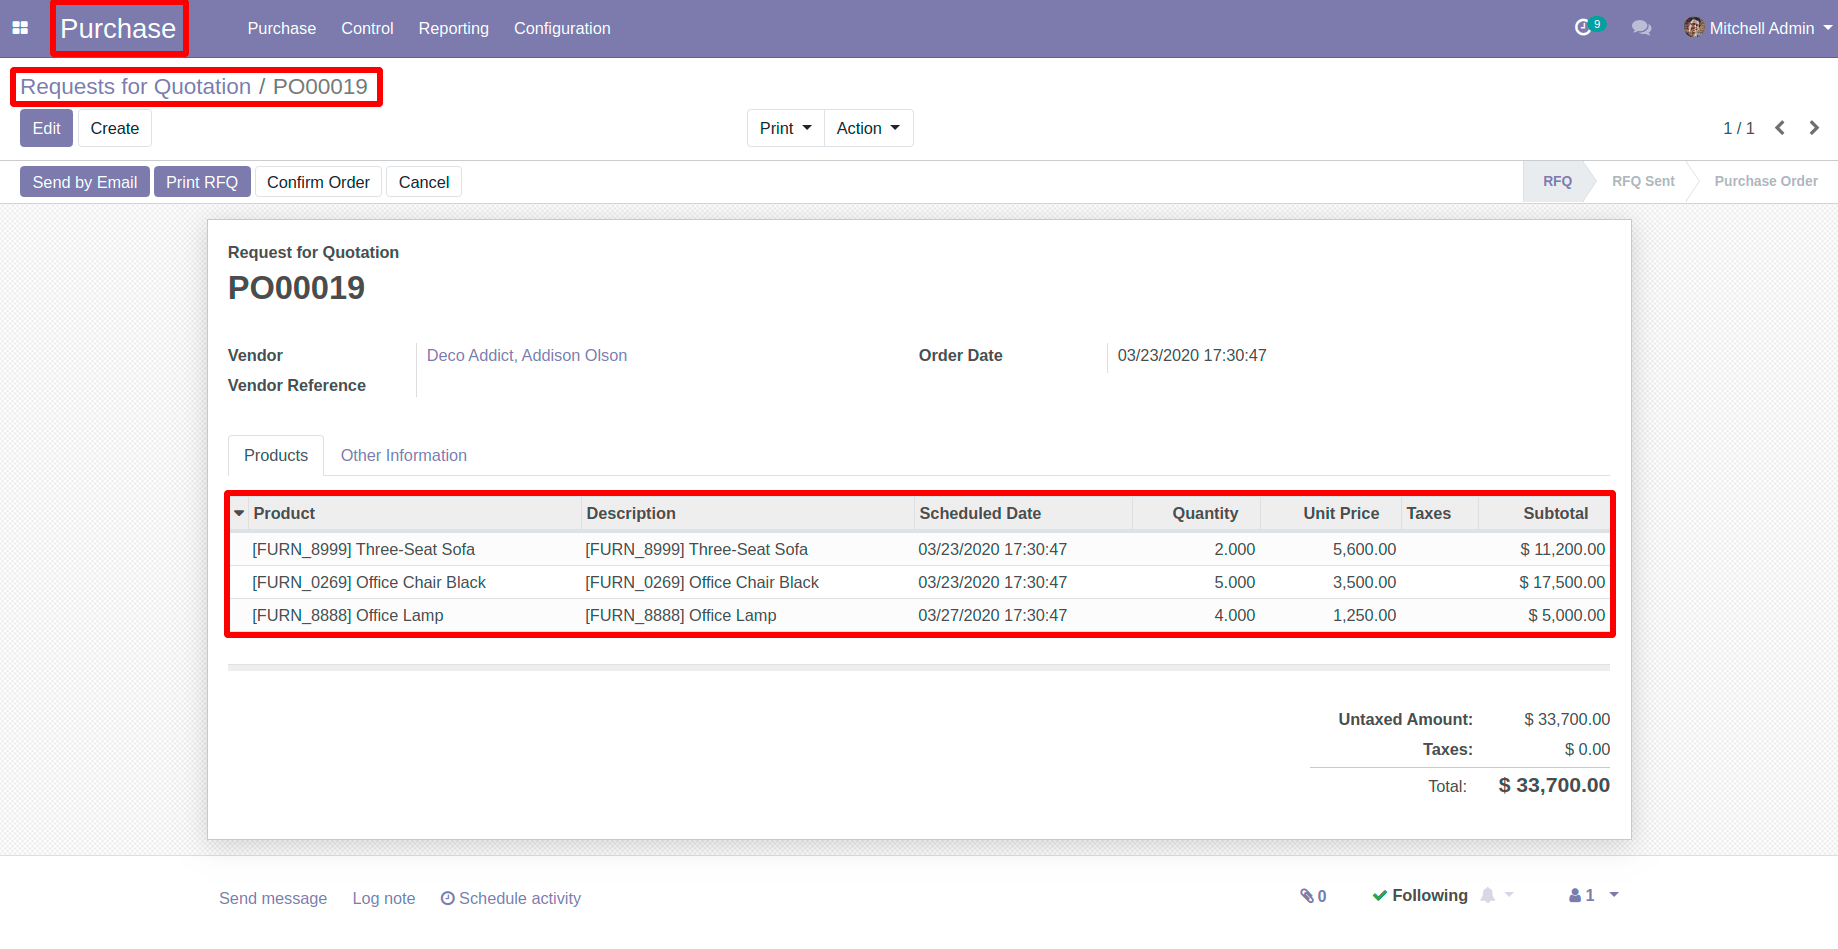
Task: Expand the followers list caret
Action: tap(1614, 895)
